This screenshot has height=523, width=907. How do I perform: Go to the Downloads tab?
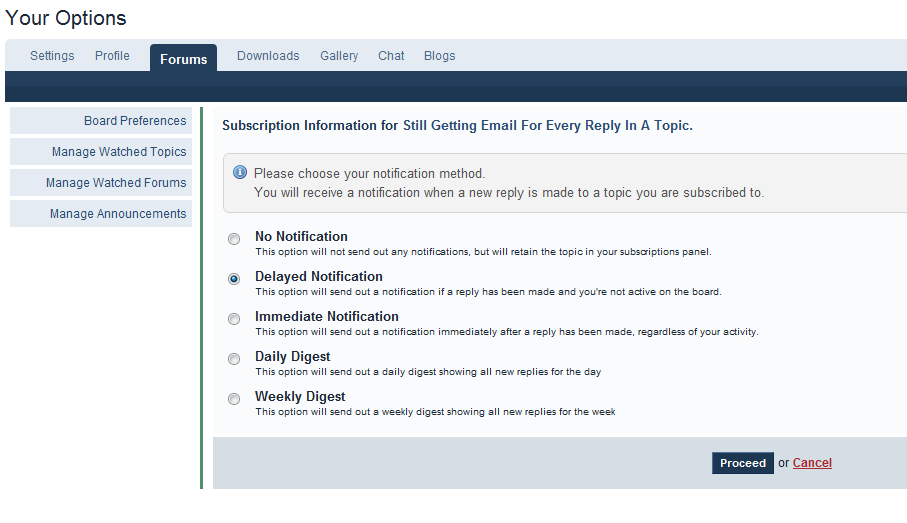(x=268, y=56)
